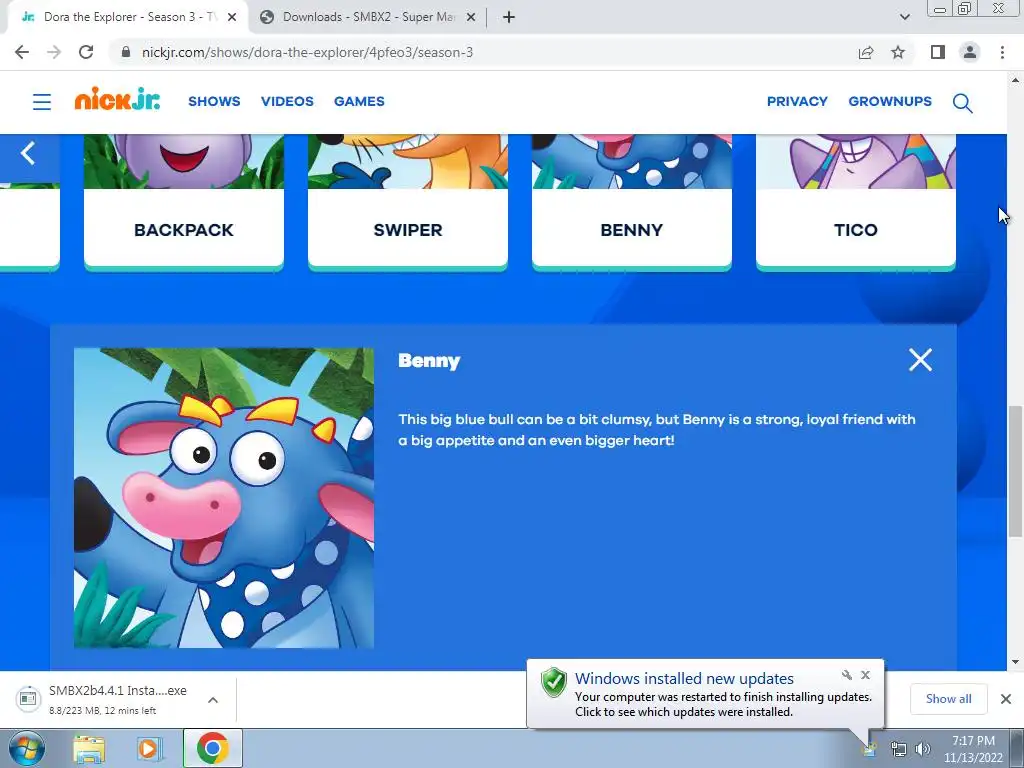Expand download item options chevron

(213, 699)
